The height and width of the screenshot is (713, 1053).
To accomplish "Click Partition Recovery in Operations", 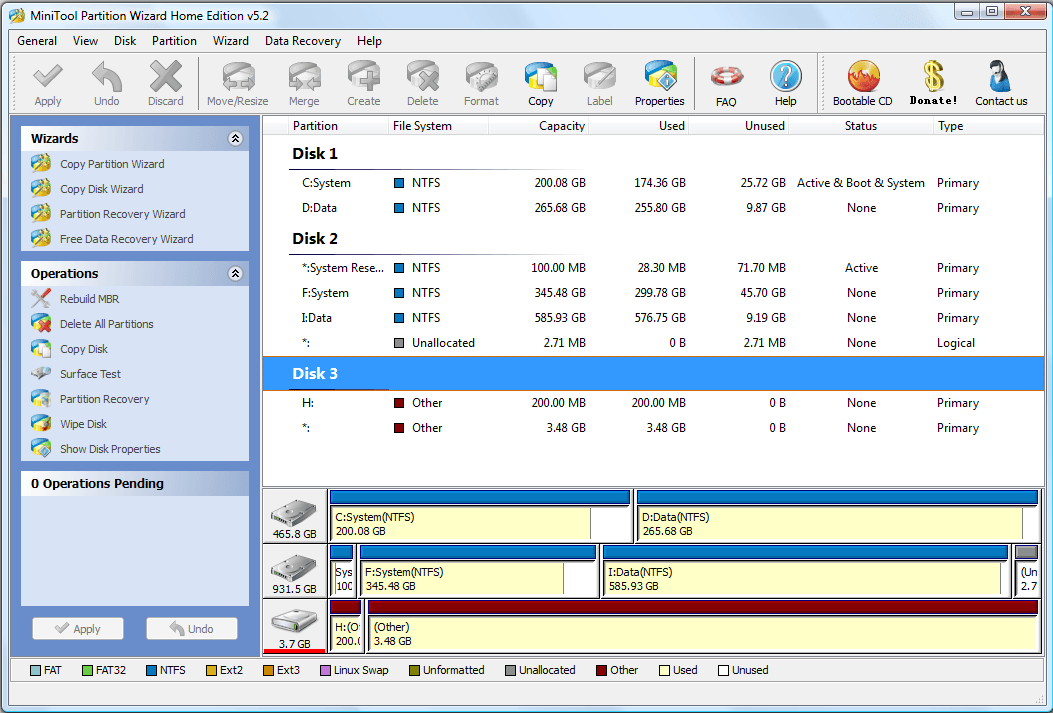I will [104, 399].
